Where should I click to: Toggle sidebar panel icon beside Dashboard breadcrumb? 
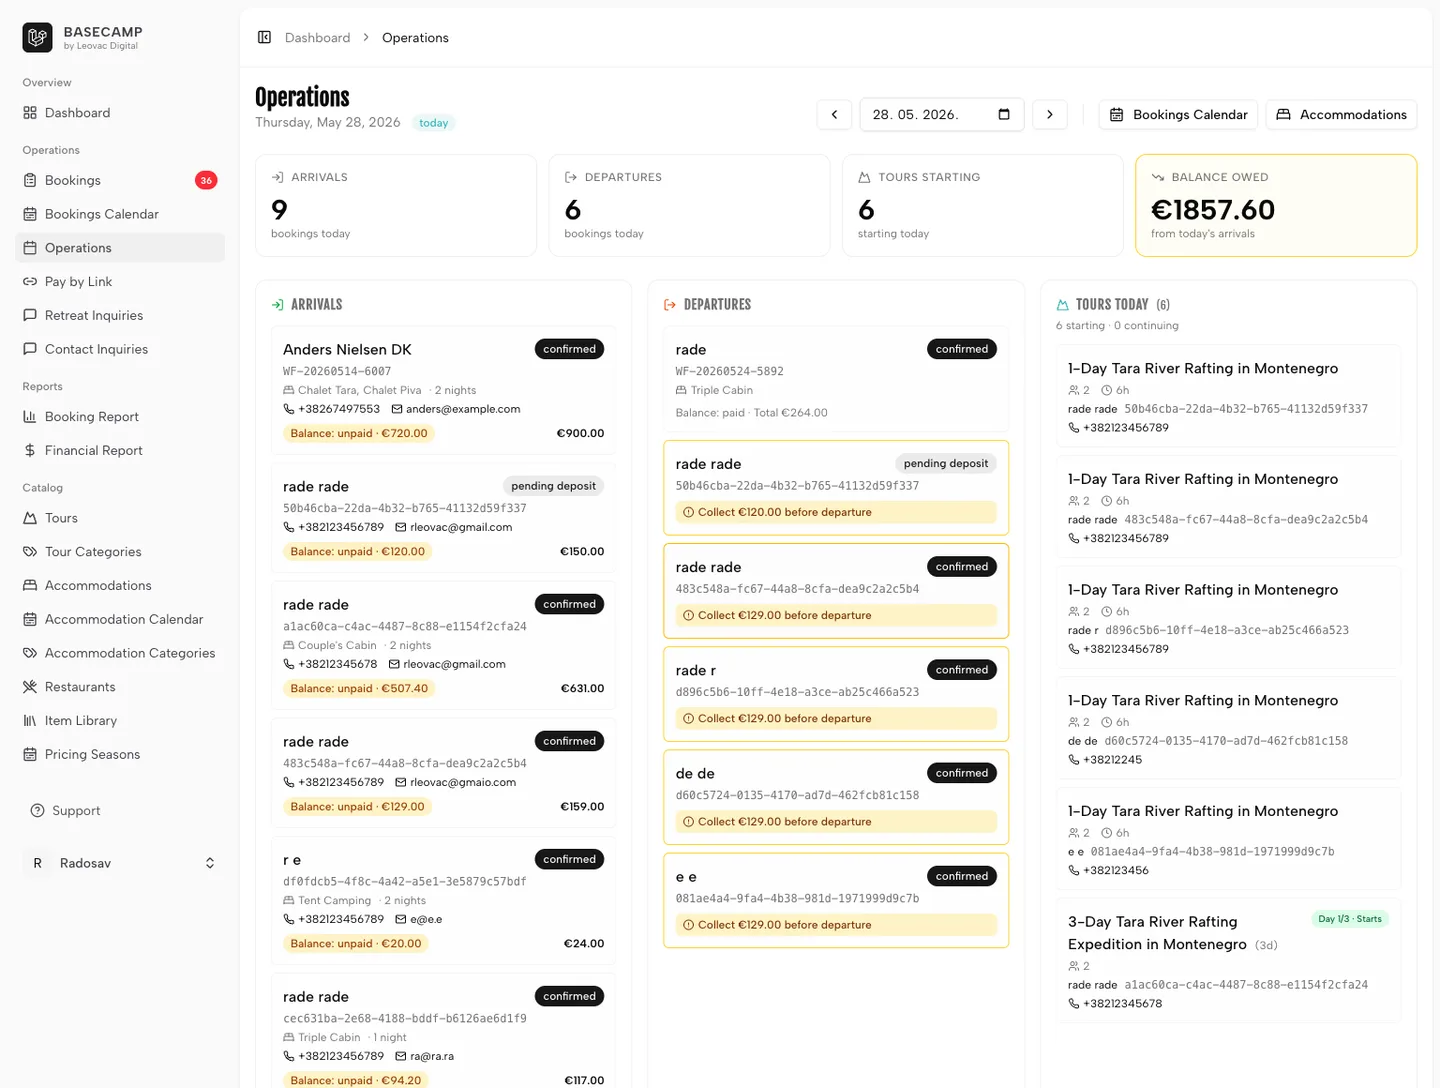click(x=264, y=37)
